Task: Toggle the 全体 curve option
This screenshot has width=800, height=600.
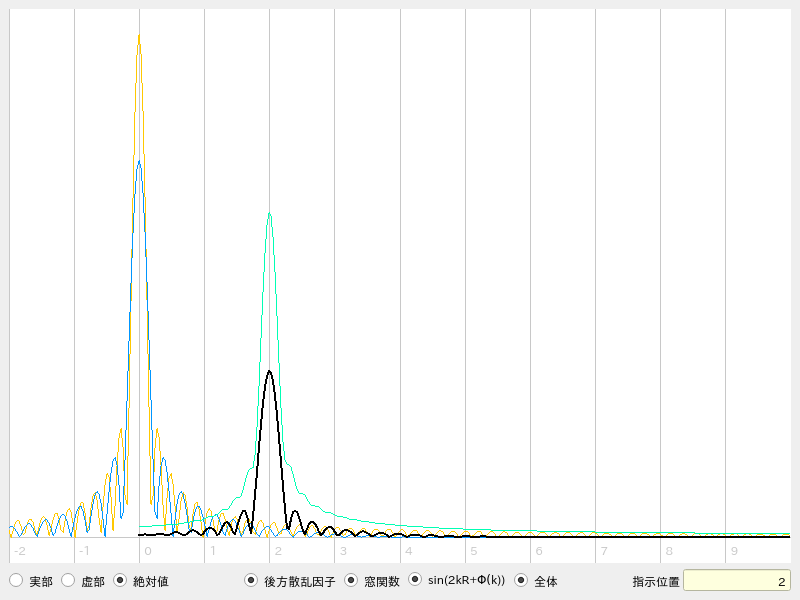Action: pyautogui.click(x=521, y=580)
